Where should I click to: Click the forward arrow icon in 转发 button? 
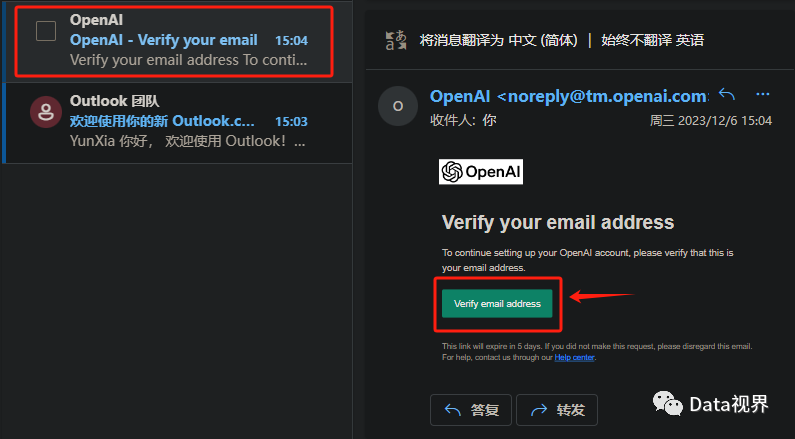pos(539,410)
